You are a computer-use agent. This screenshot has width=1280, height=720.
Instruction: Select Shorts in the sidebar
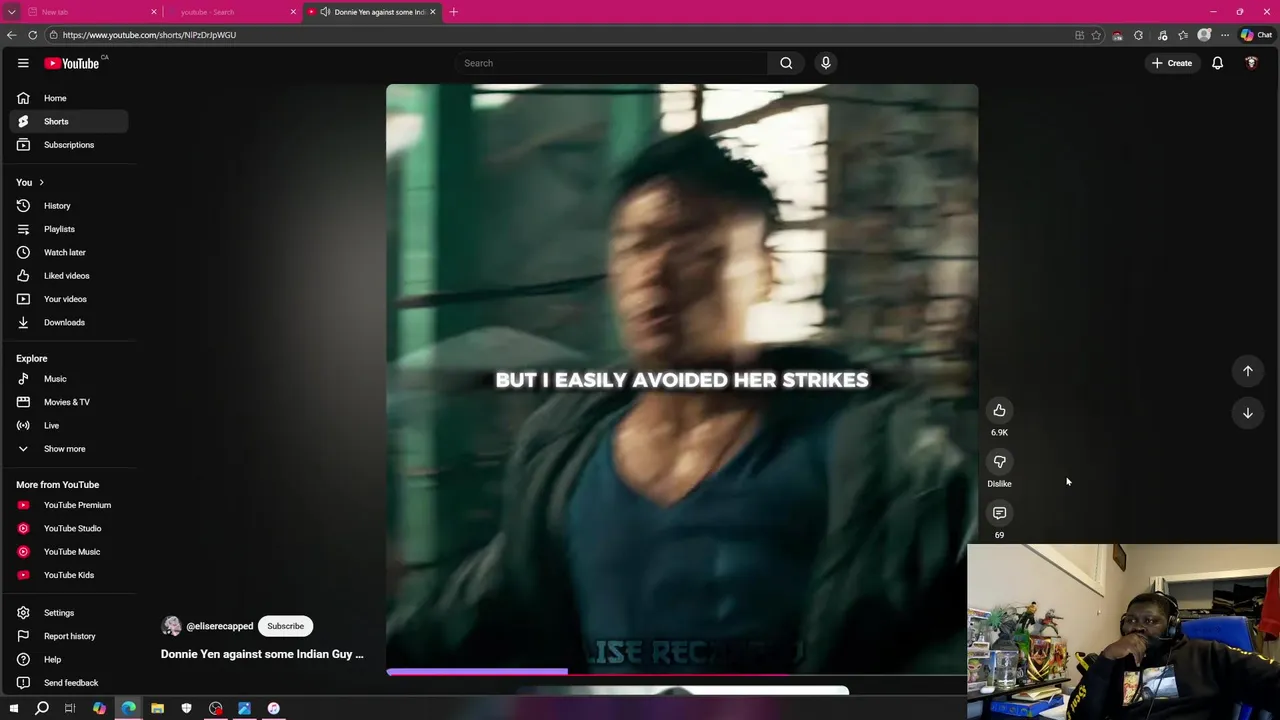click(x=69, y=121)
